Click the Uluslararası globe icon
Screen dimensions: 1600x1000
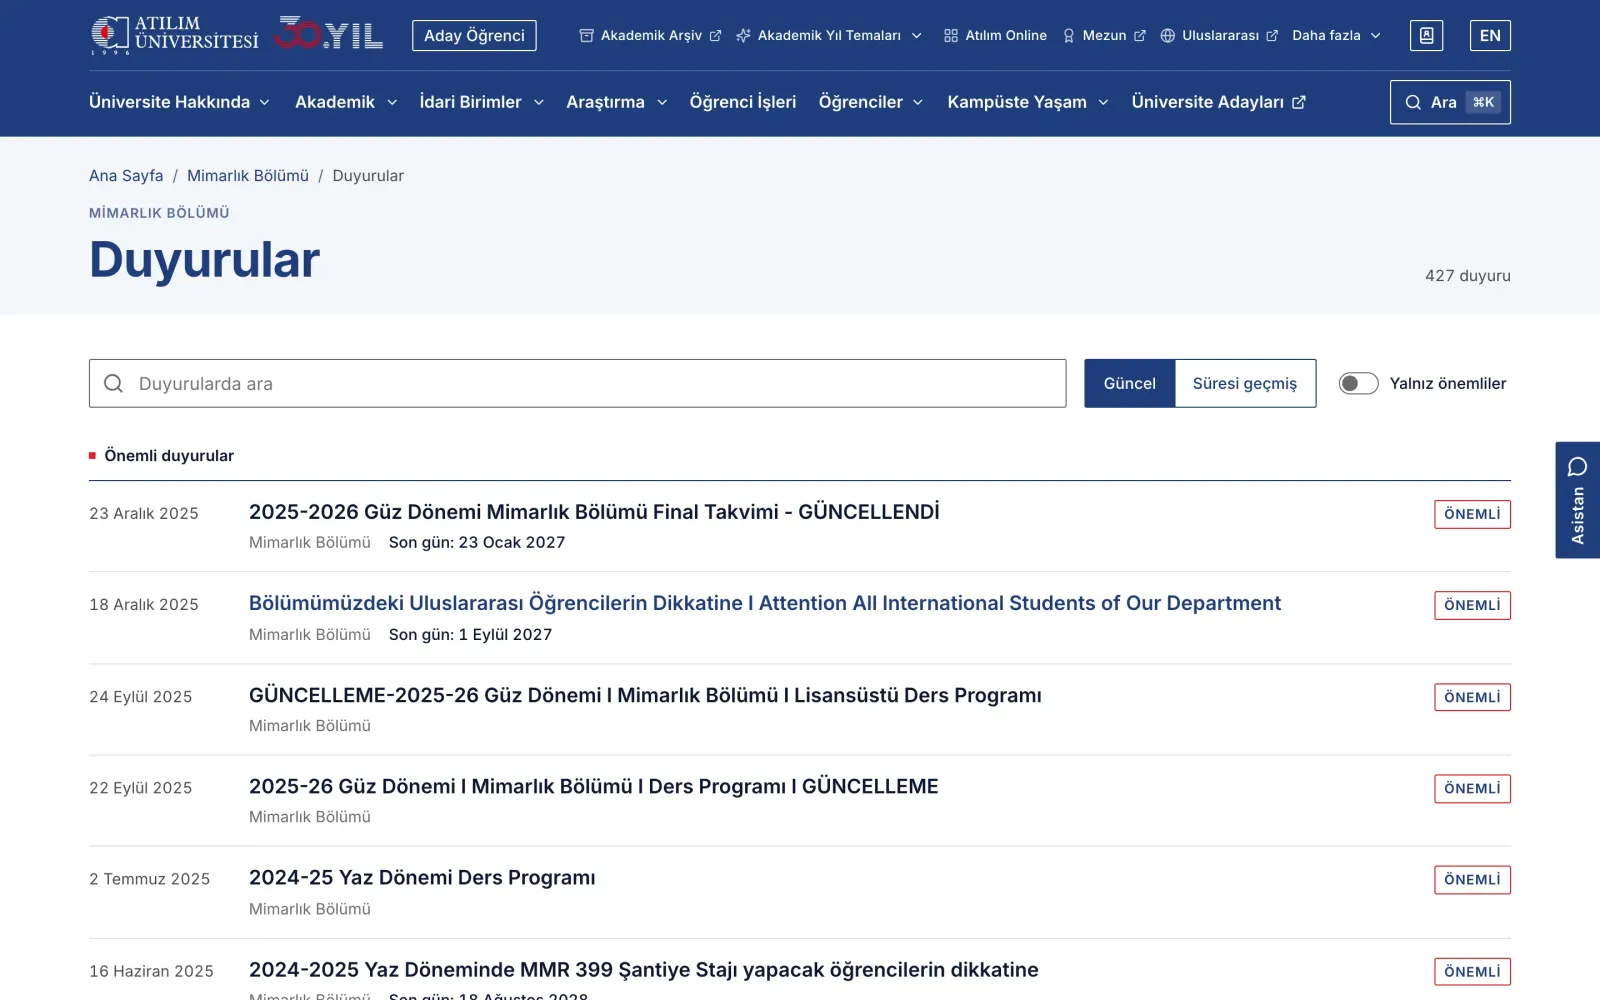point(1167,36)
